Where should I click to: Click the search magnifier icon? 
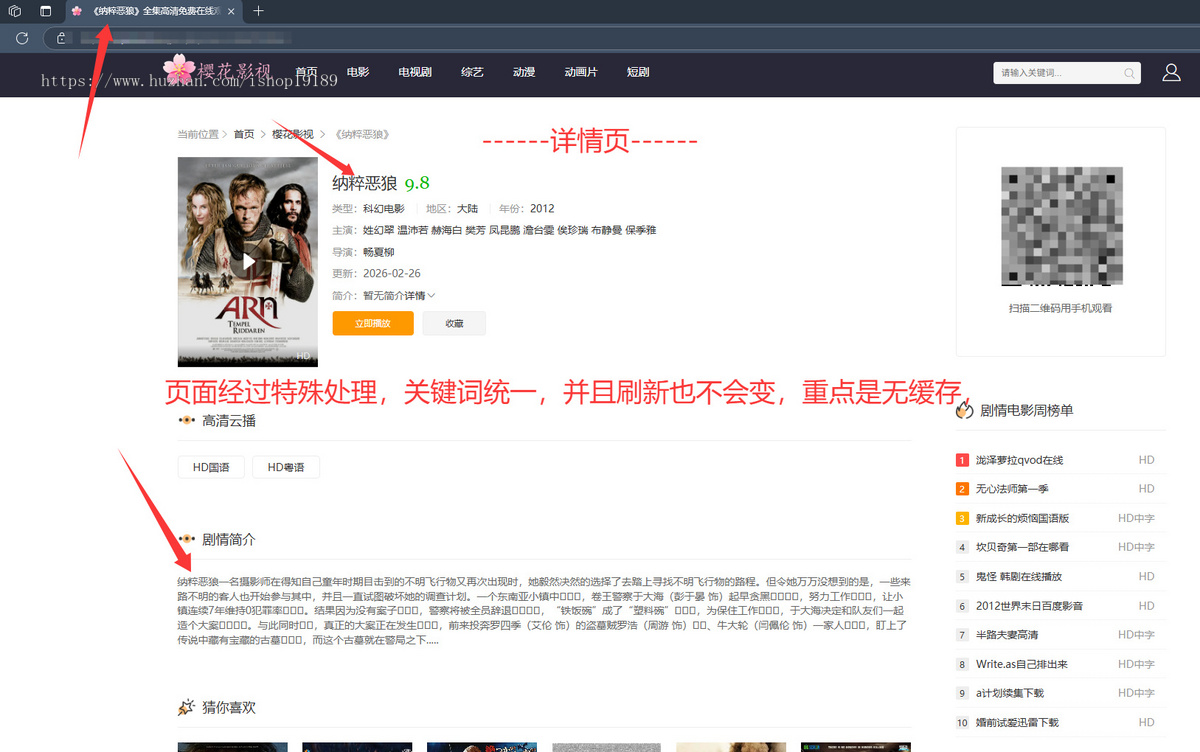1130,73
